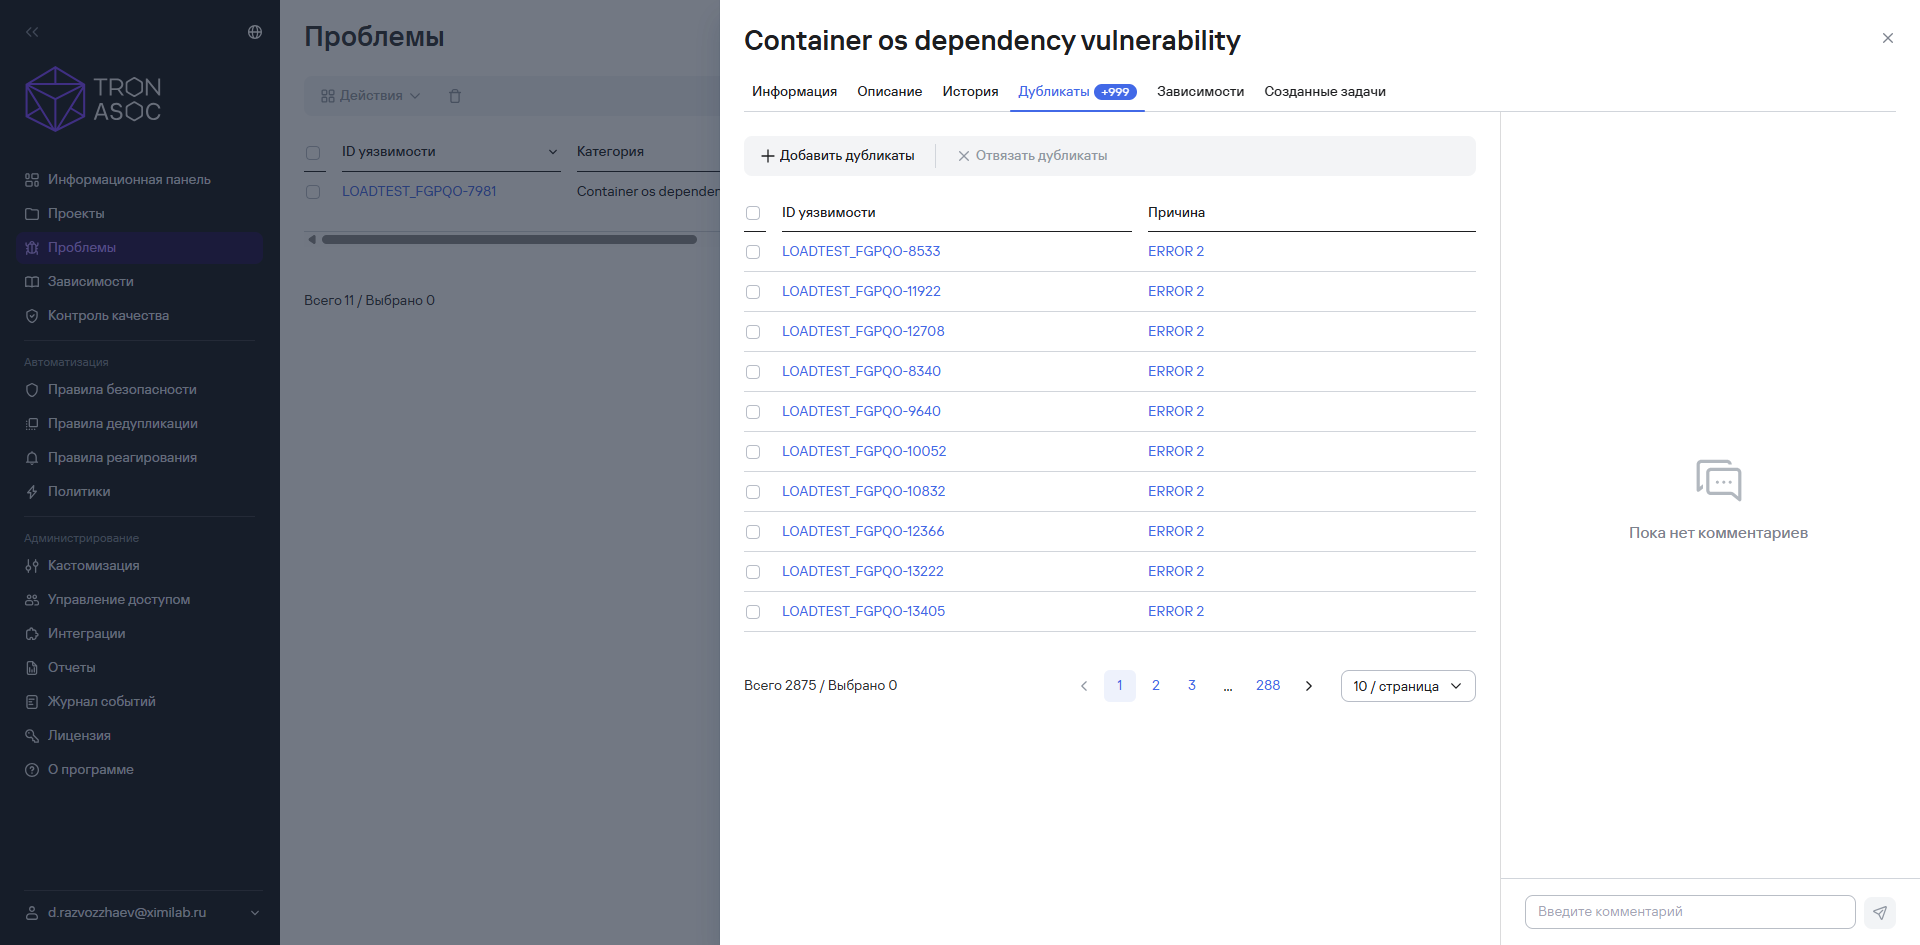Open Интеграции in the sidebar
1920x945 pixels.
(x=86, y=634)
